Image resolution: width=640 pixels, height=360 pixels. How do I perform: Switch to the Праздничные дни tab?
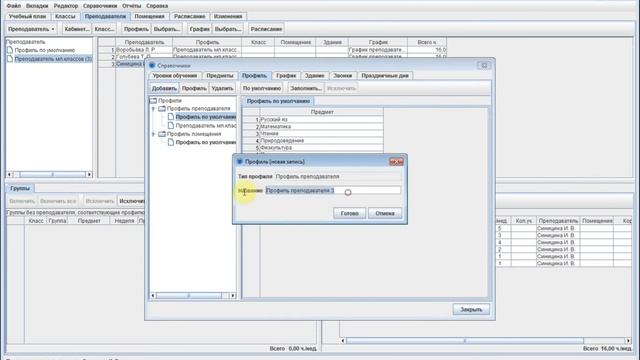[385, 76]
